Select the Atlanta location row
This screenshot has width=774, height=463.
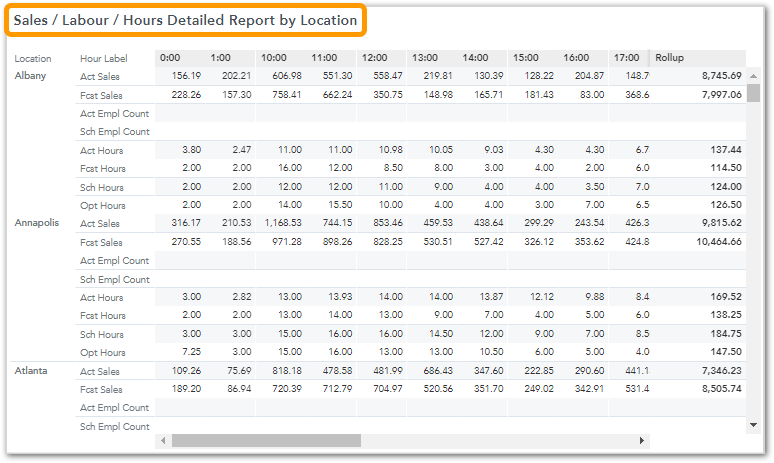click(32, 371)
